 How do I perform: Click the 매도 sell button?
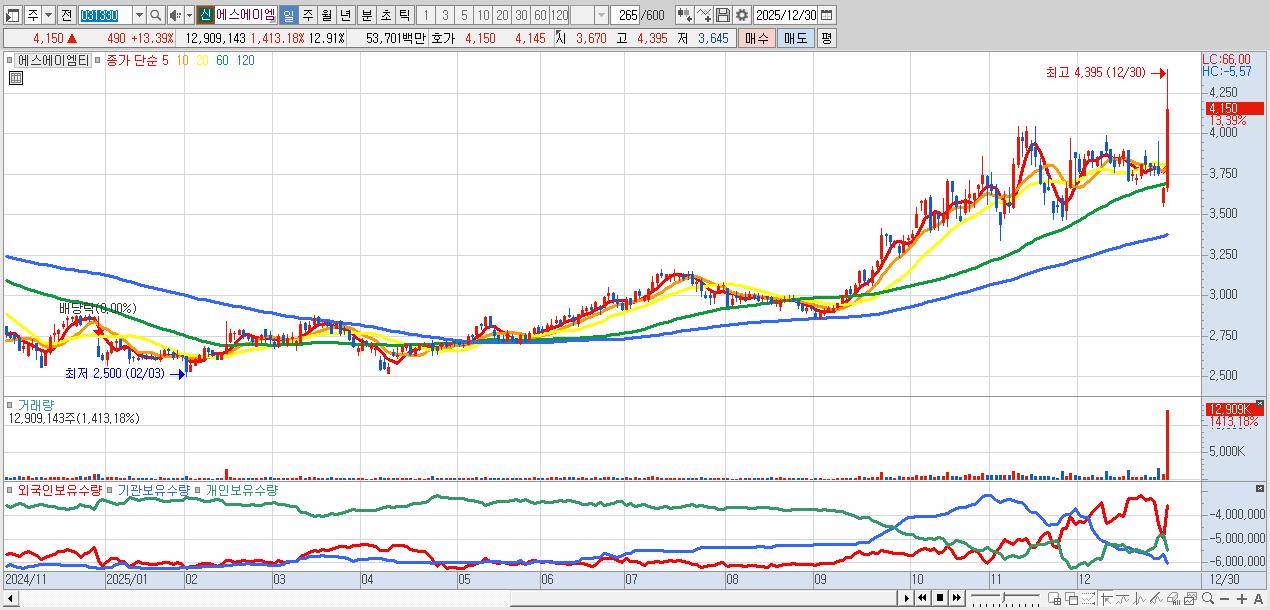click(795, 38)
